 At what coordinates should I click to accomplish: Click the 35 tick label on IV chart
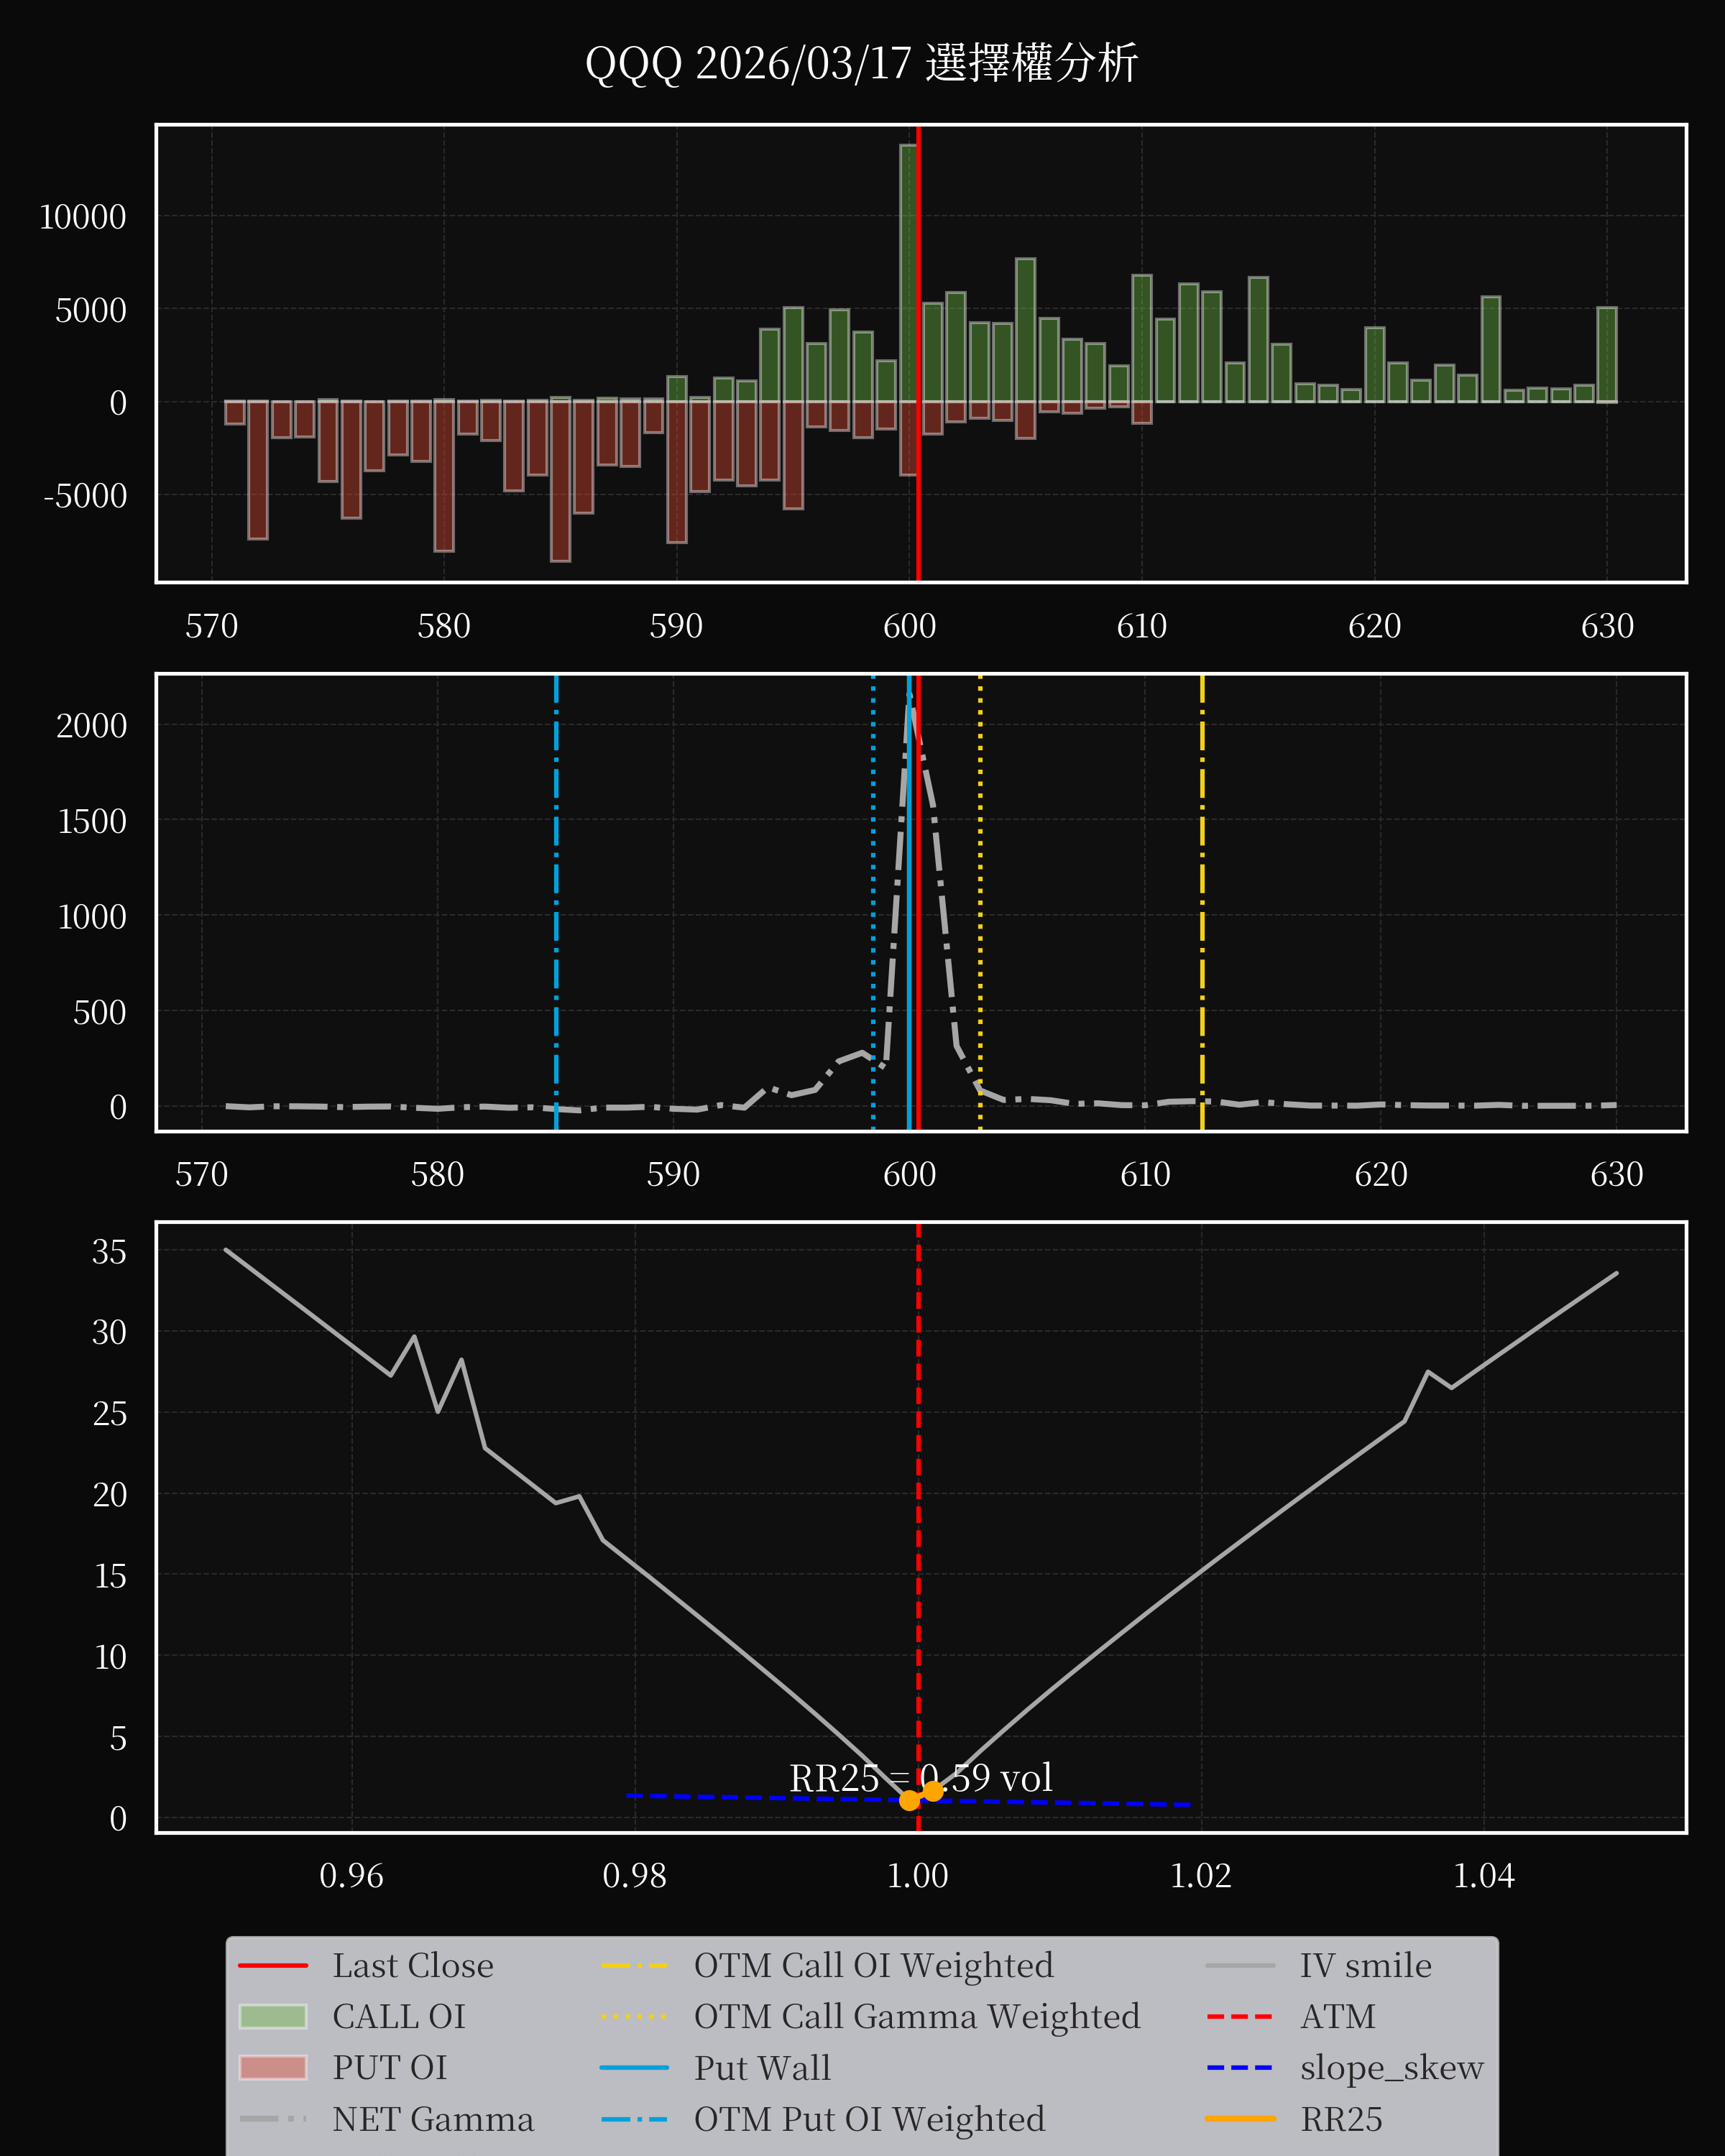[x=109, y=1251]
